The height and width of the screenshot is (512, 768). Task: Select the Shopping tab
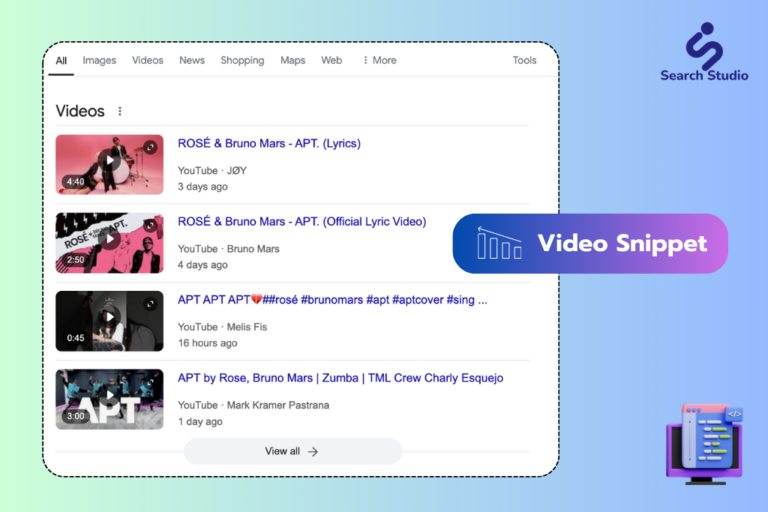[242, 60]
